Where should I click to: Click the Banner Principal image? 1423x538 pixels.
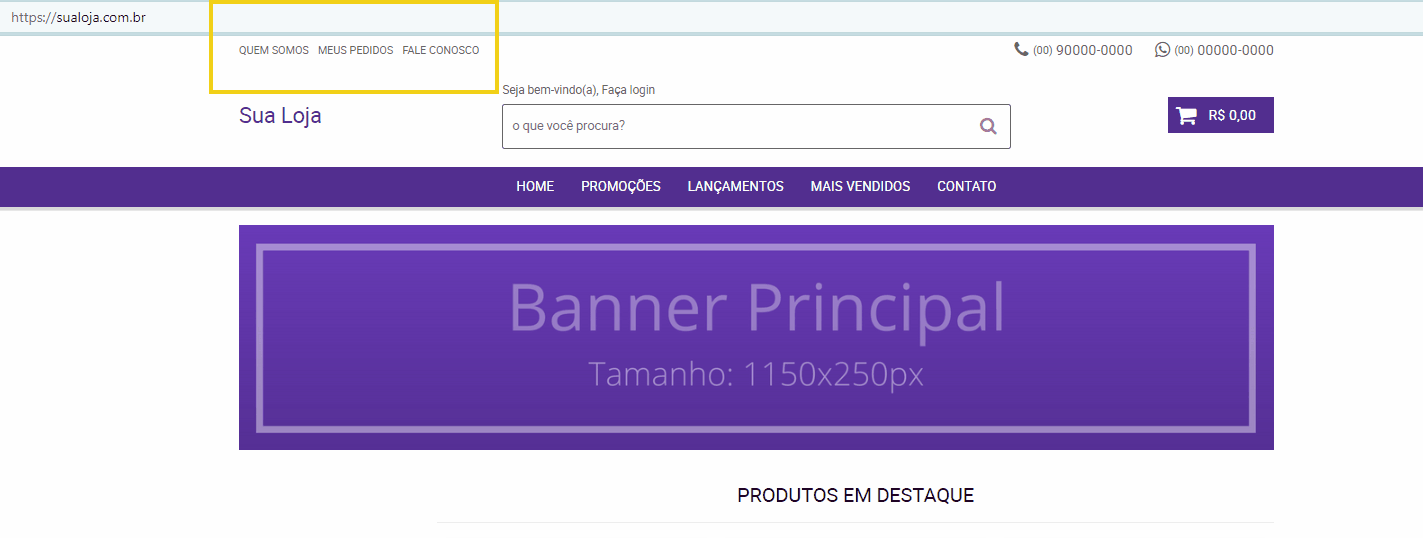pos(756,337)
